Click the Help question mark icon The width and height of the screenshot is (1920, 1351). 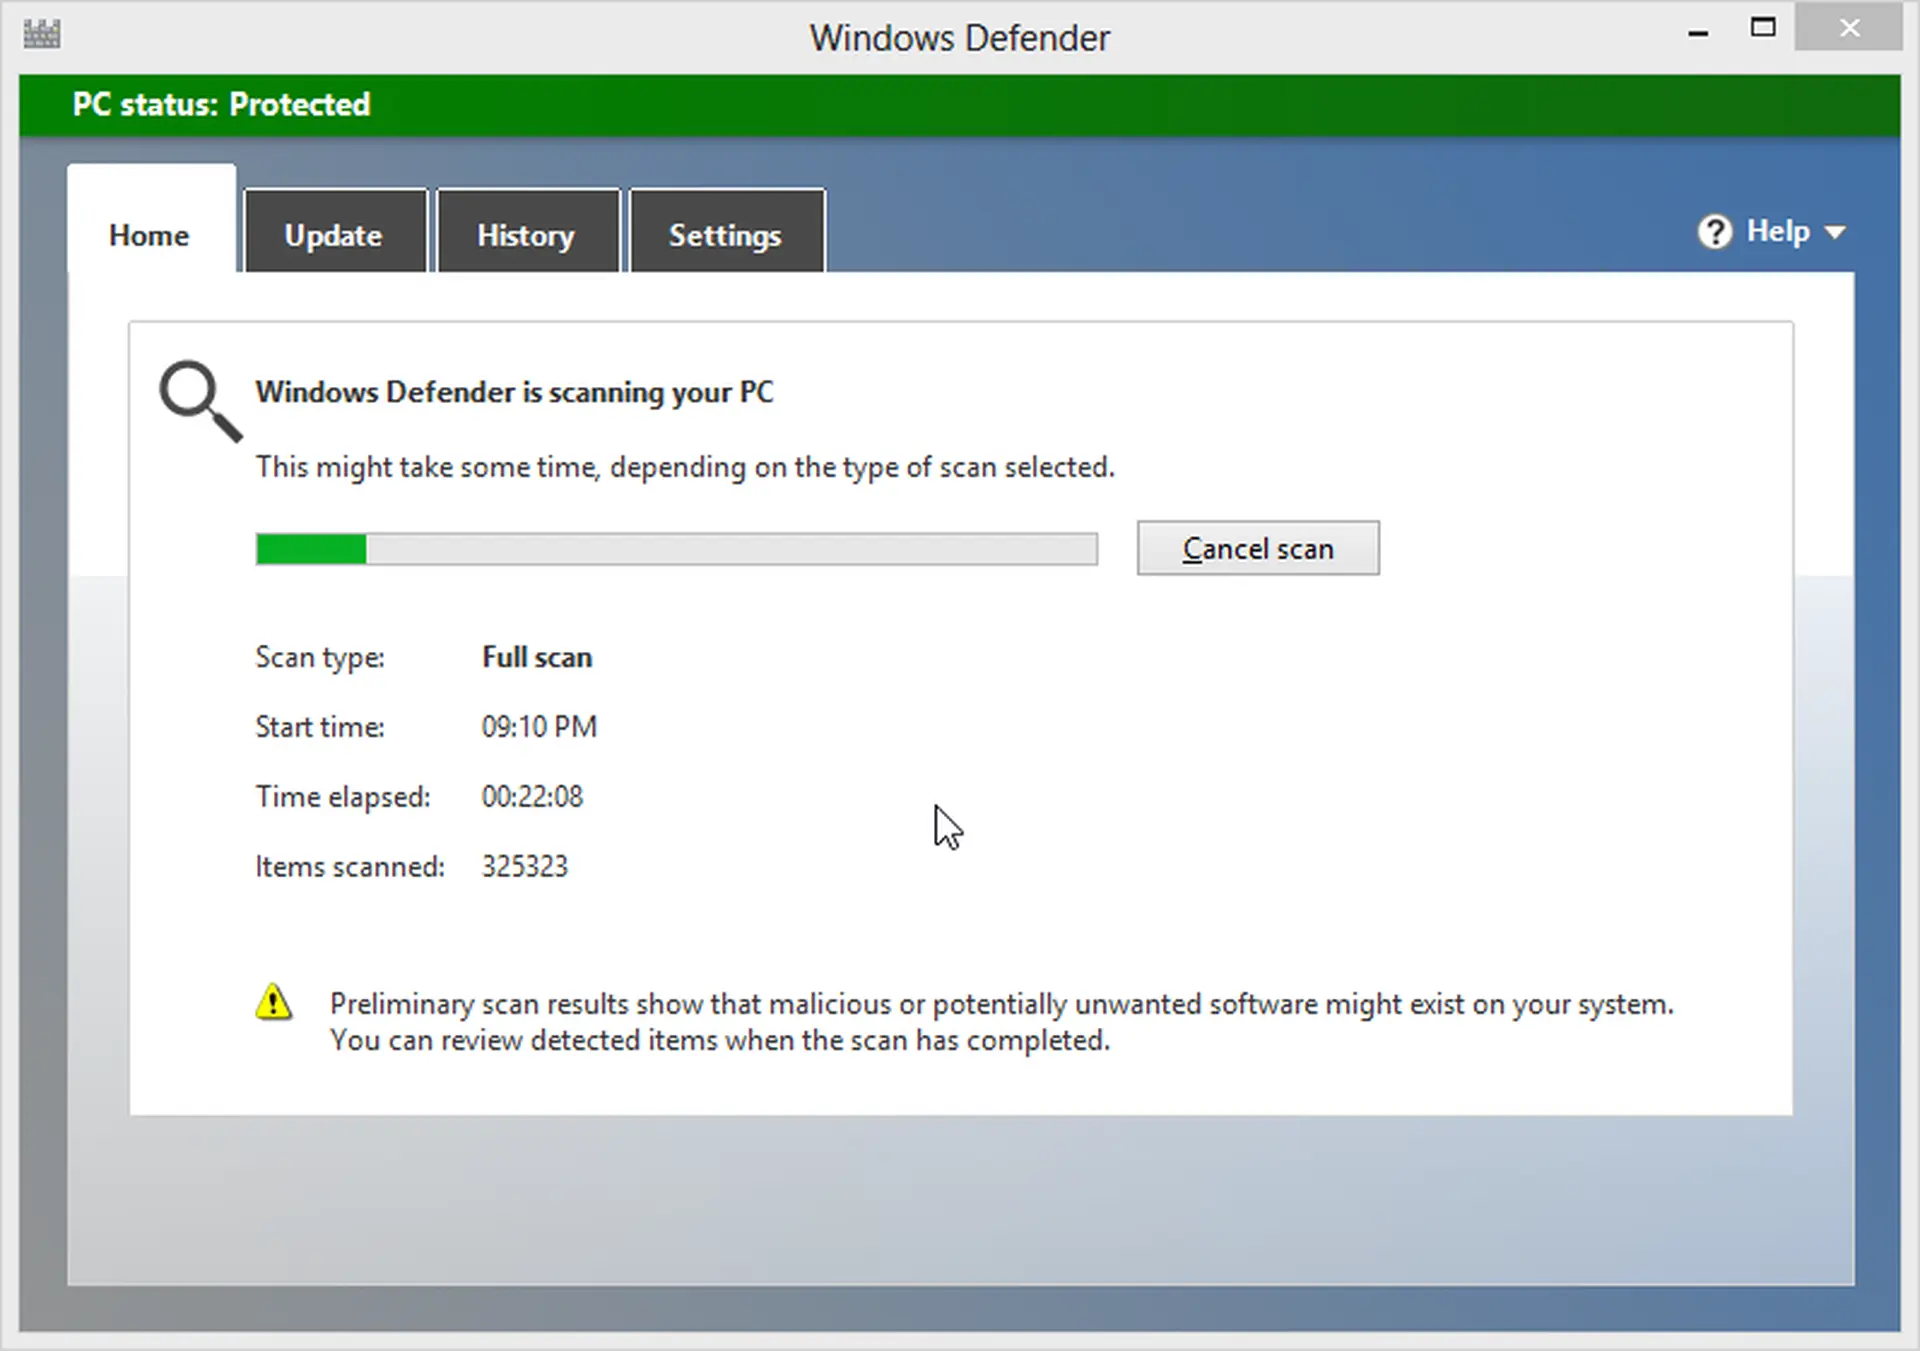(x=1714, y=232)
